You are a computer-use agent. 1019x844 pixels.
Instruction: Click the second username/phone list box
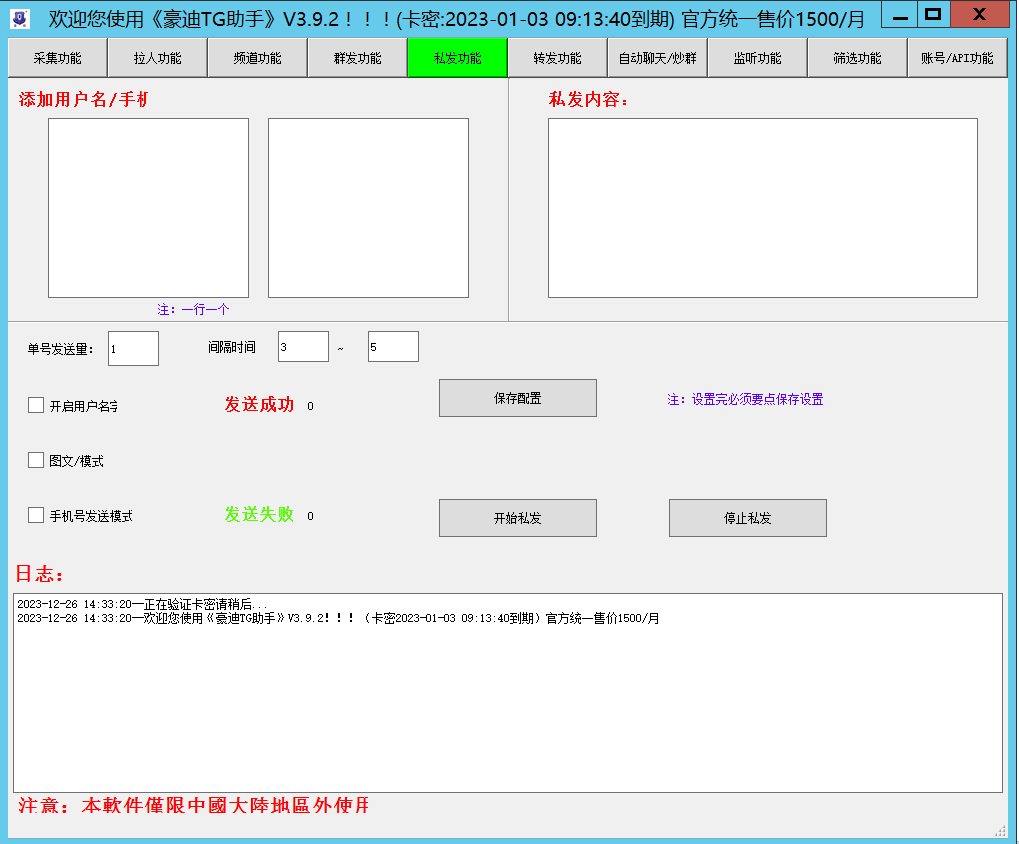368,208
